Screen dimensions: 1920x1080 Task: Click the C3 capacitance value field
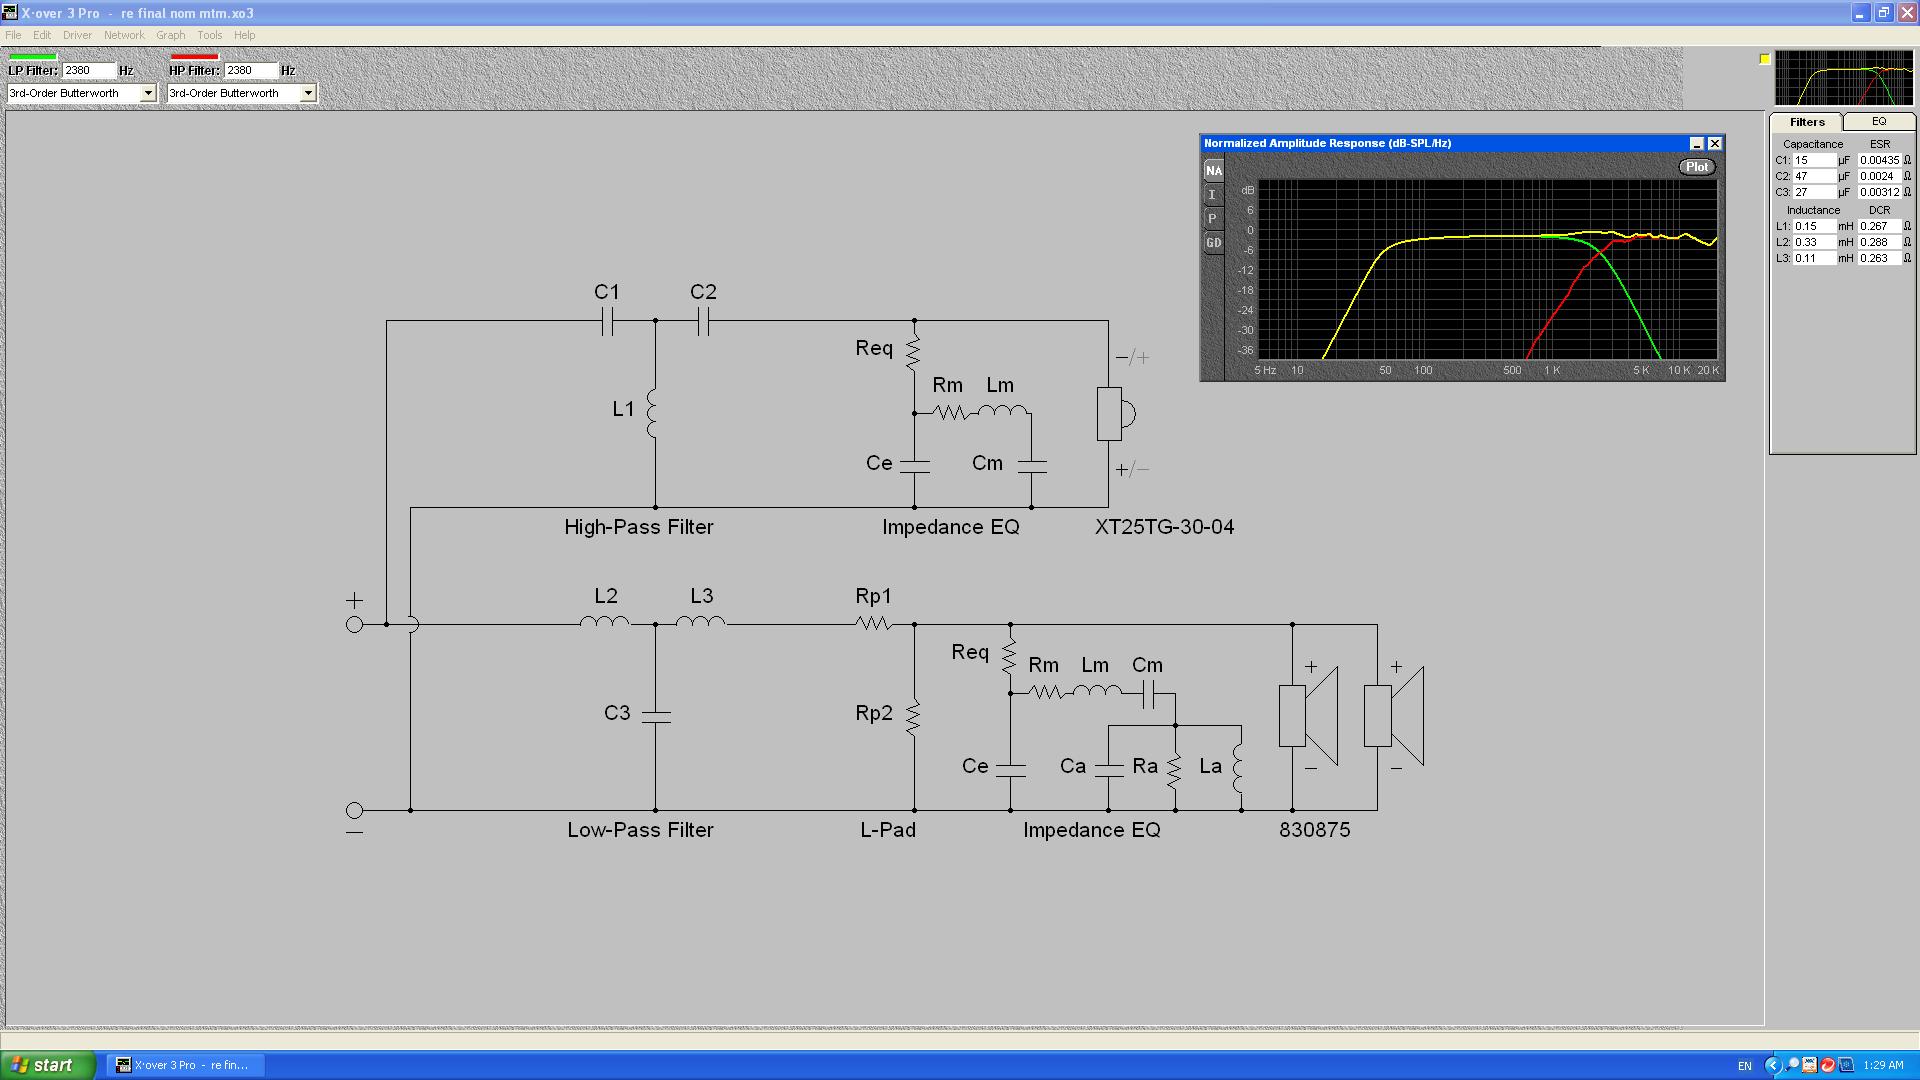(x=1814, y=192)
